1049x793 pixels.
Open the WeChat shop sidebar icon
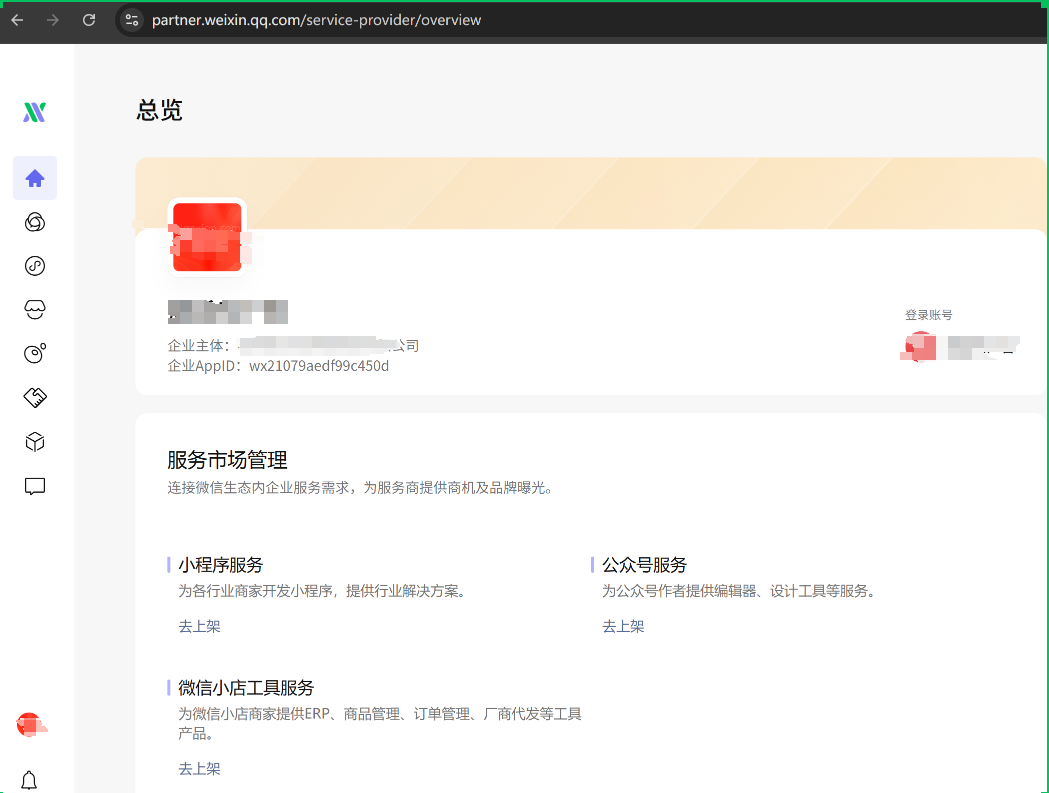click(35, 309)
